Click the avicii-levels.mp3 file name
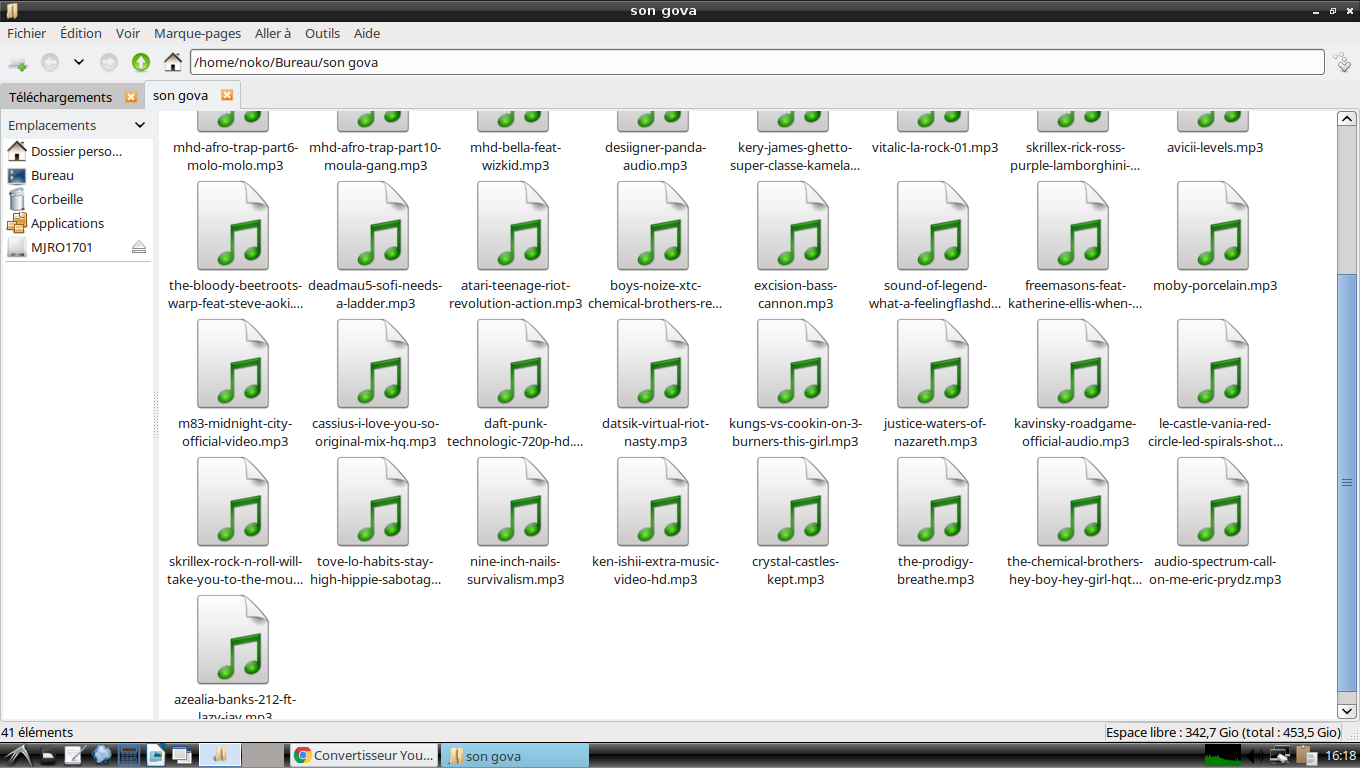 [1215, 147]
